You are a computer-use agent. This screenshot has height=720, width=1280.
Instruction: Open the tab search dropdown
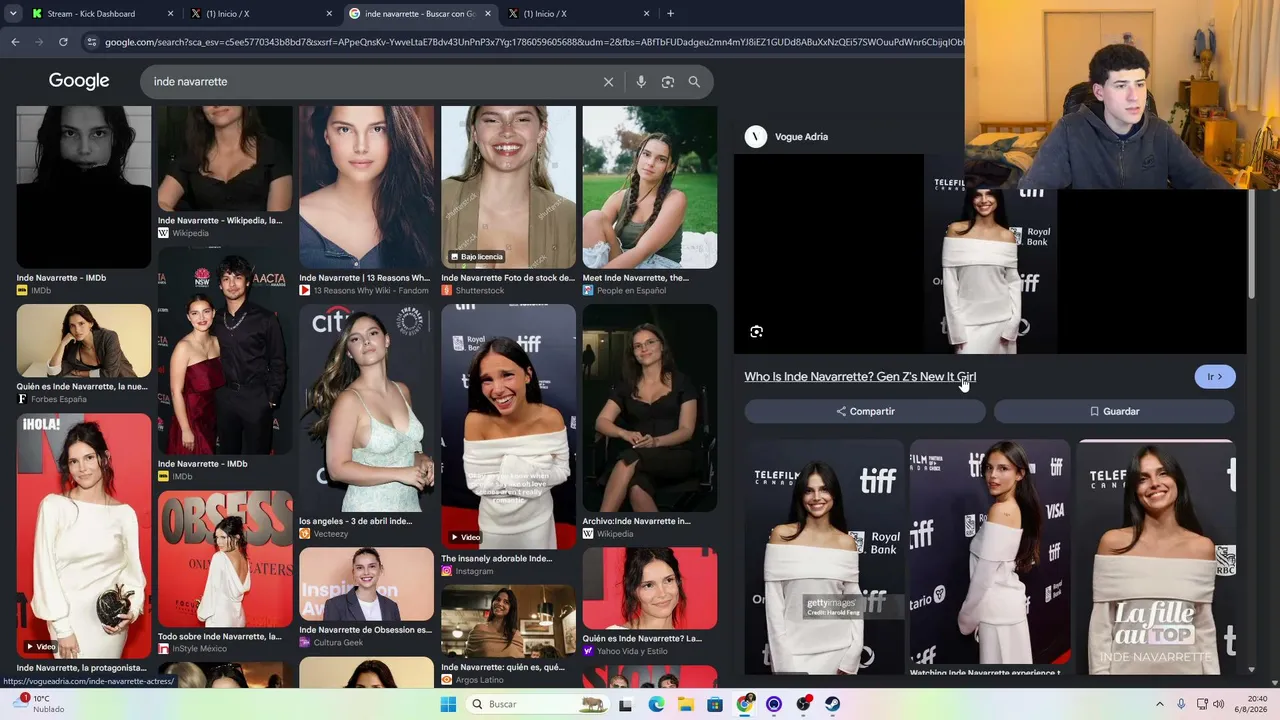click(13, 14)
